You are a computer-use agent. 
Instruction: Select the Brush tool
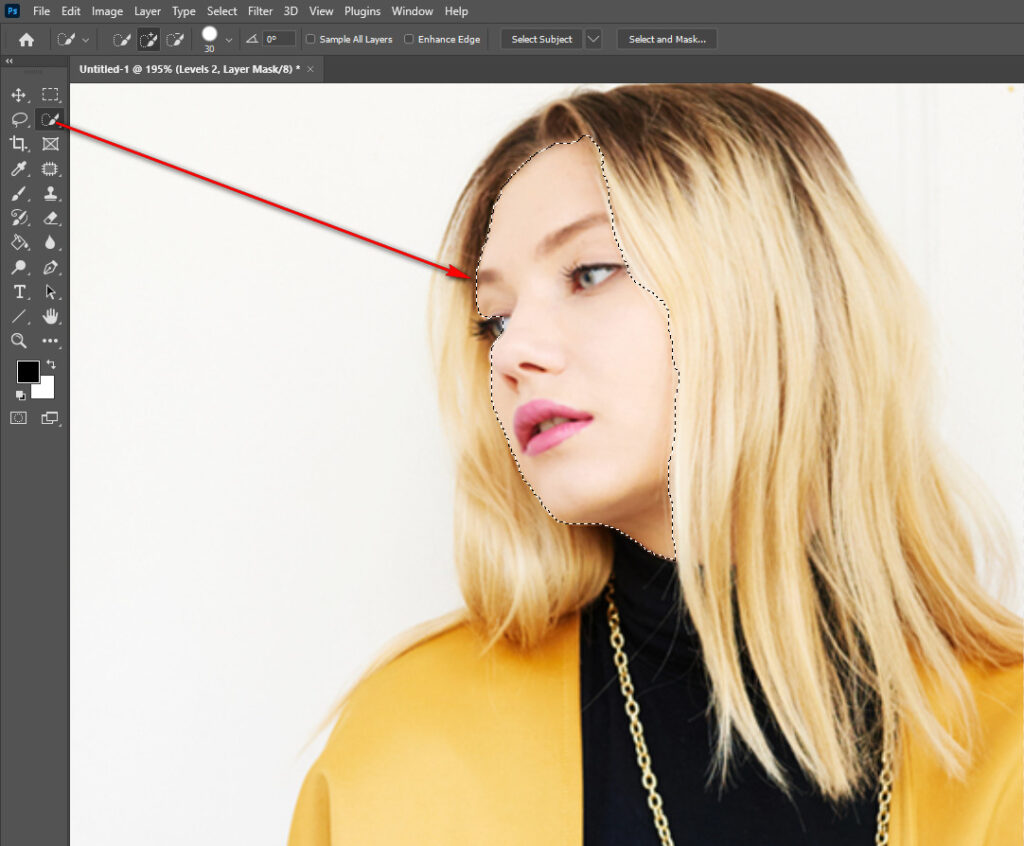(18, 193)
